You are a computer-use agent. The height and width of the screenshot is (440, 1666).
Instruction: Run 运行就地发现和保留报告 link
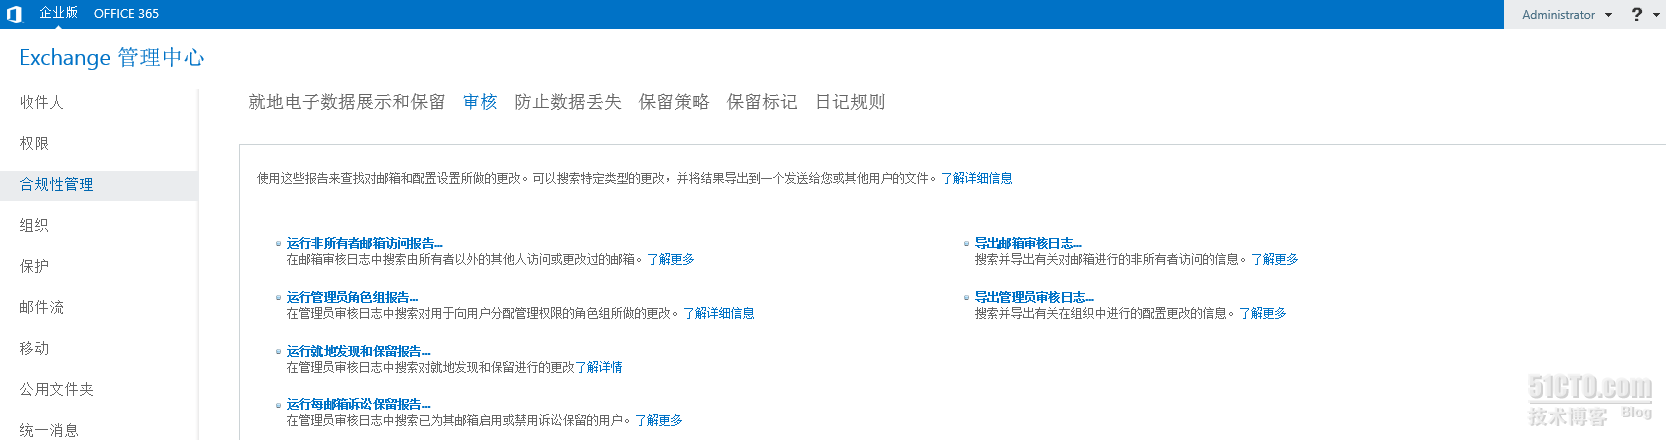pos(358,351)
